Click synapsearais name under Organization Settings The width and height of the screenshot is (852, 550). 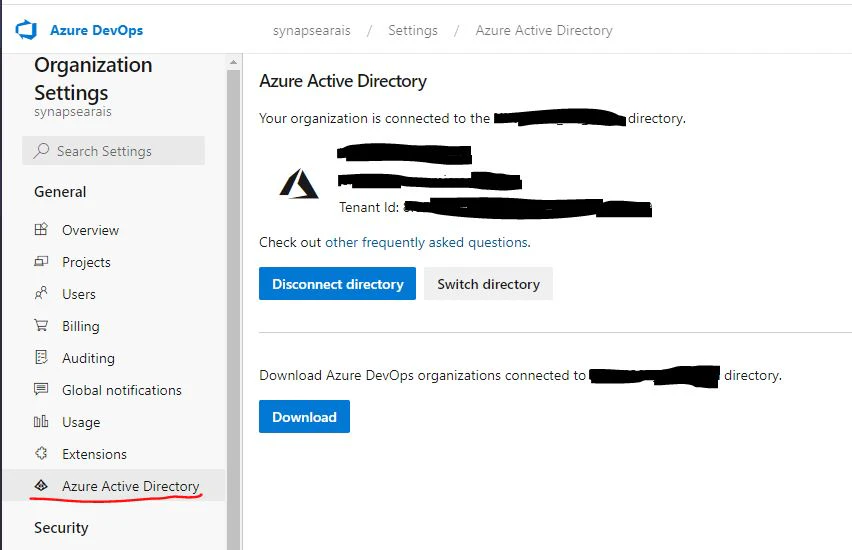[x=73, y=111]
